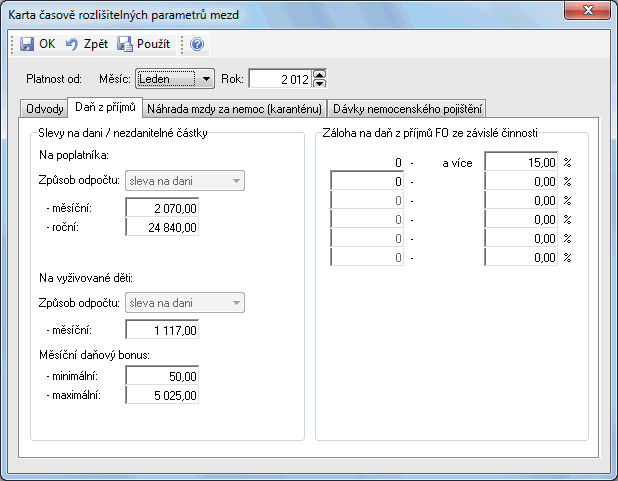The image size is (618, 481).
Task: Click the roční field showing 24 840,00
Action: tap(164, 227)
